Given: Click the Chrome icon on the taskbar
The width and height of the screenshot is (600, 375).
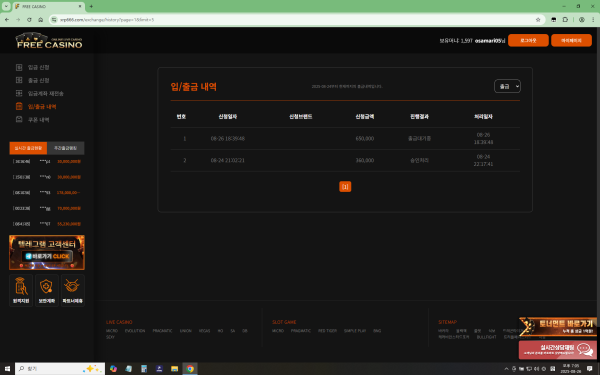Looking at the screenshot, I should (x=190, y=369).
